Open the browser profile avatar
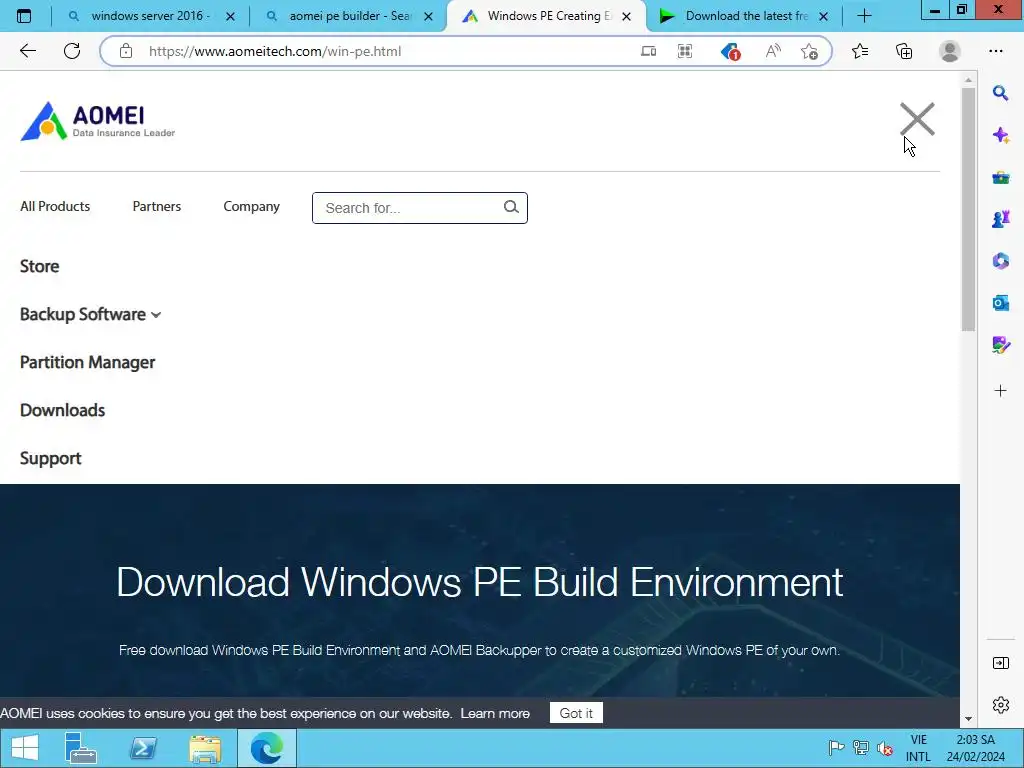 950,51
